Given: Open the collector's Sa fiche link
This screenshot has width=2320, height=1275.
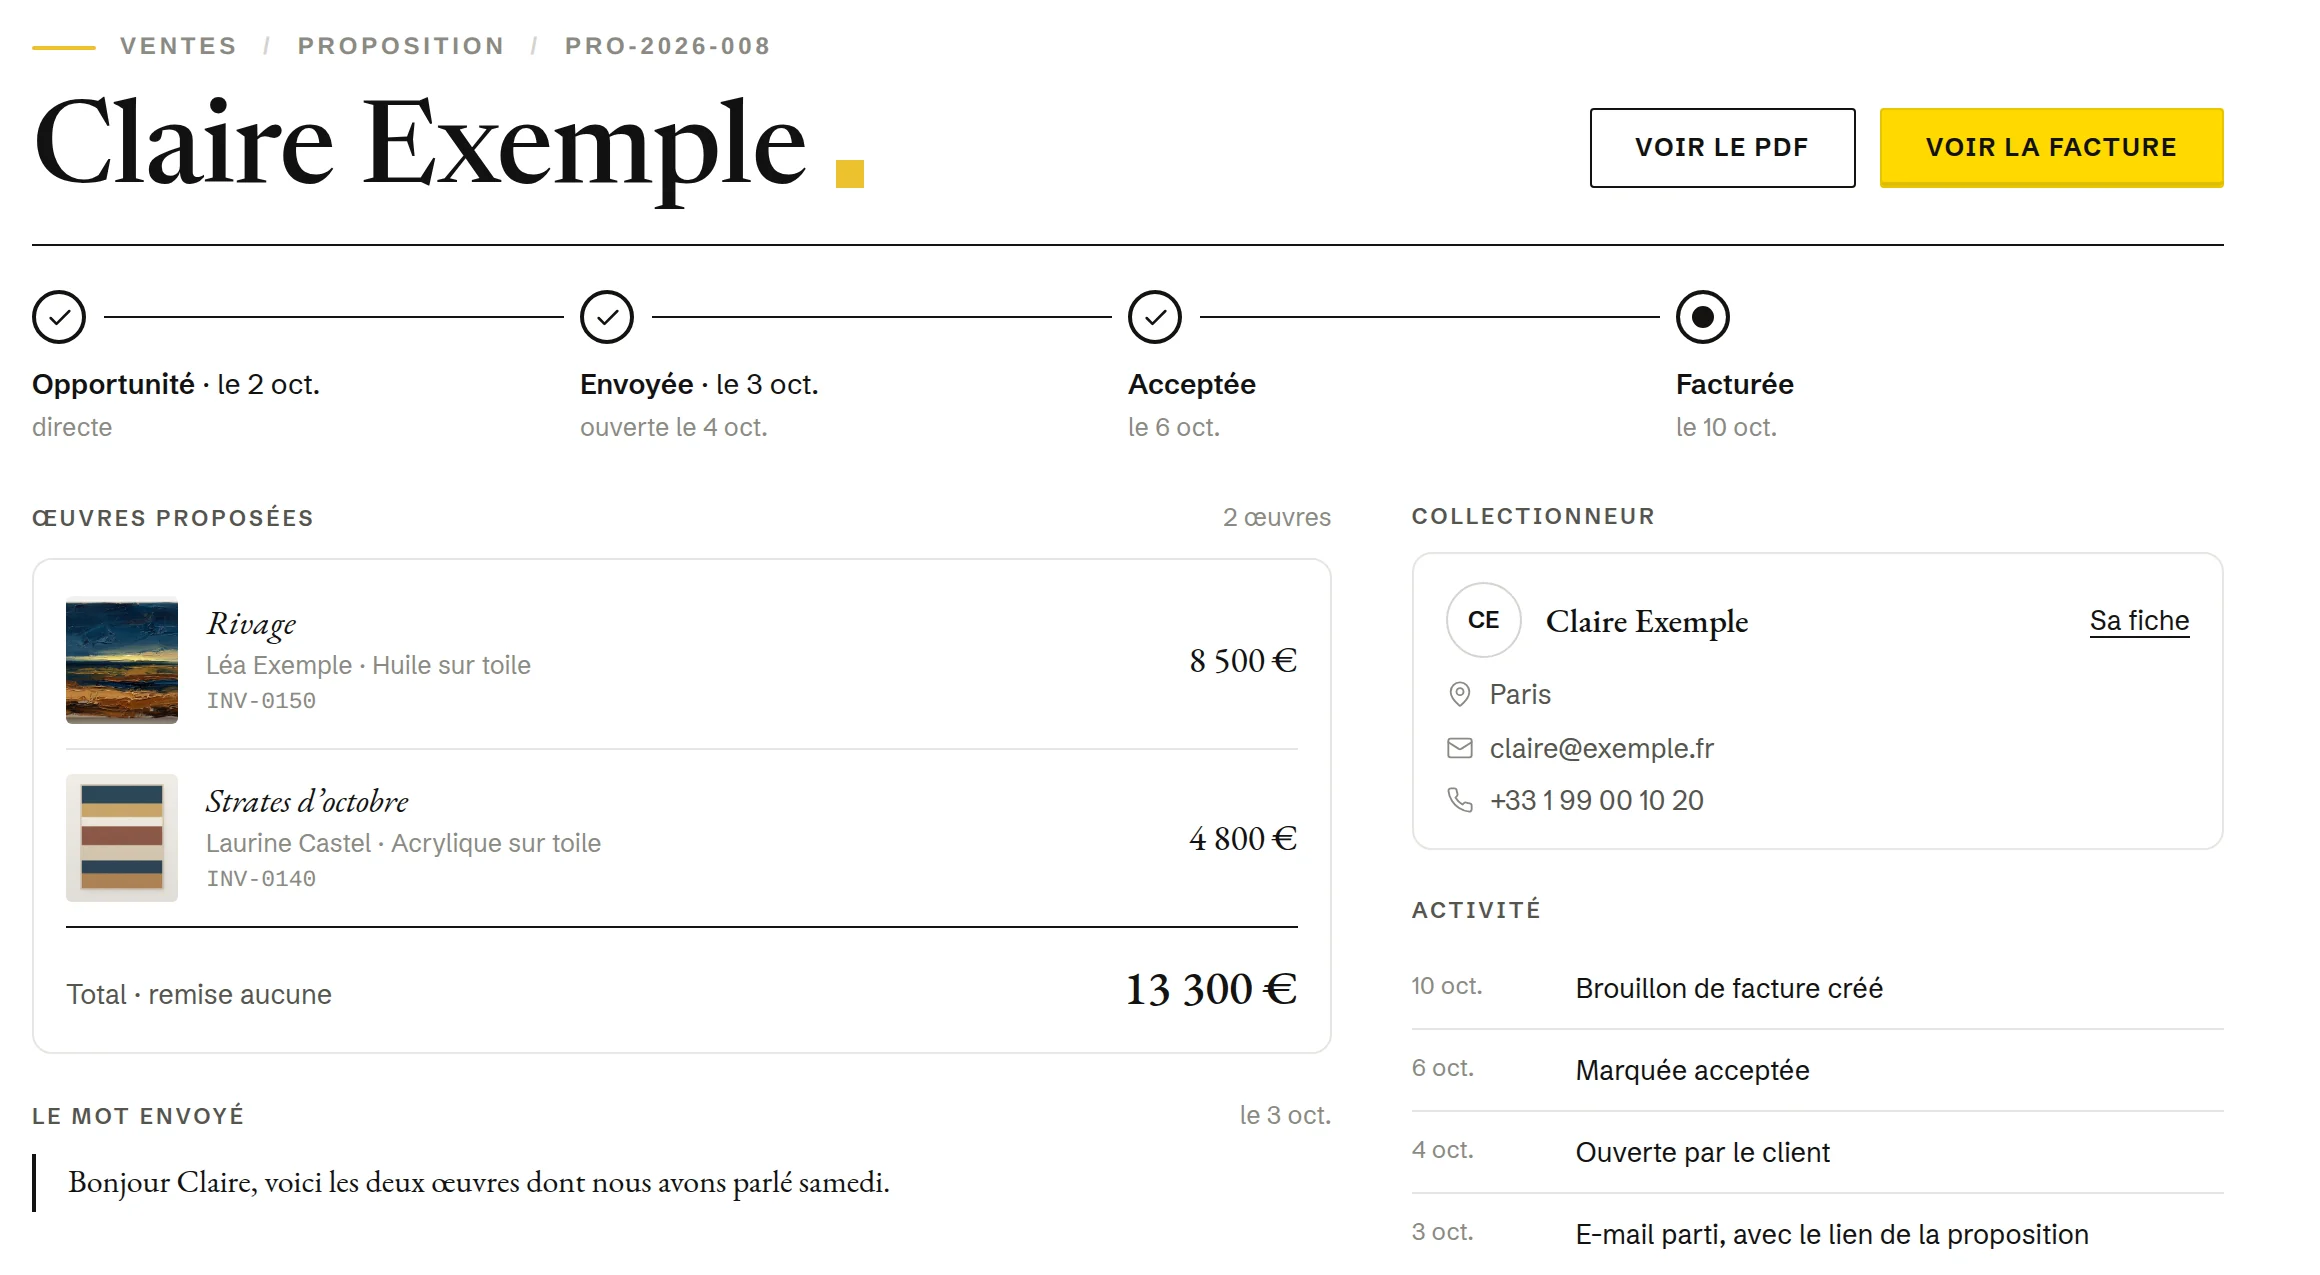Looking at the screenshot, I should 2139,621.
